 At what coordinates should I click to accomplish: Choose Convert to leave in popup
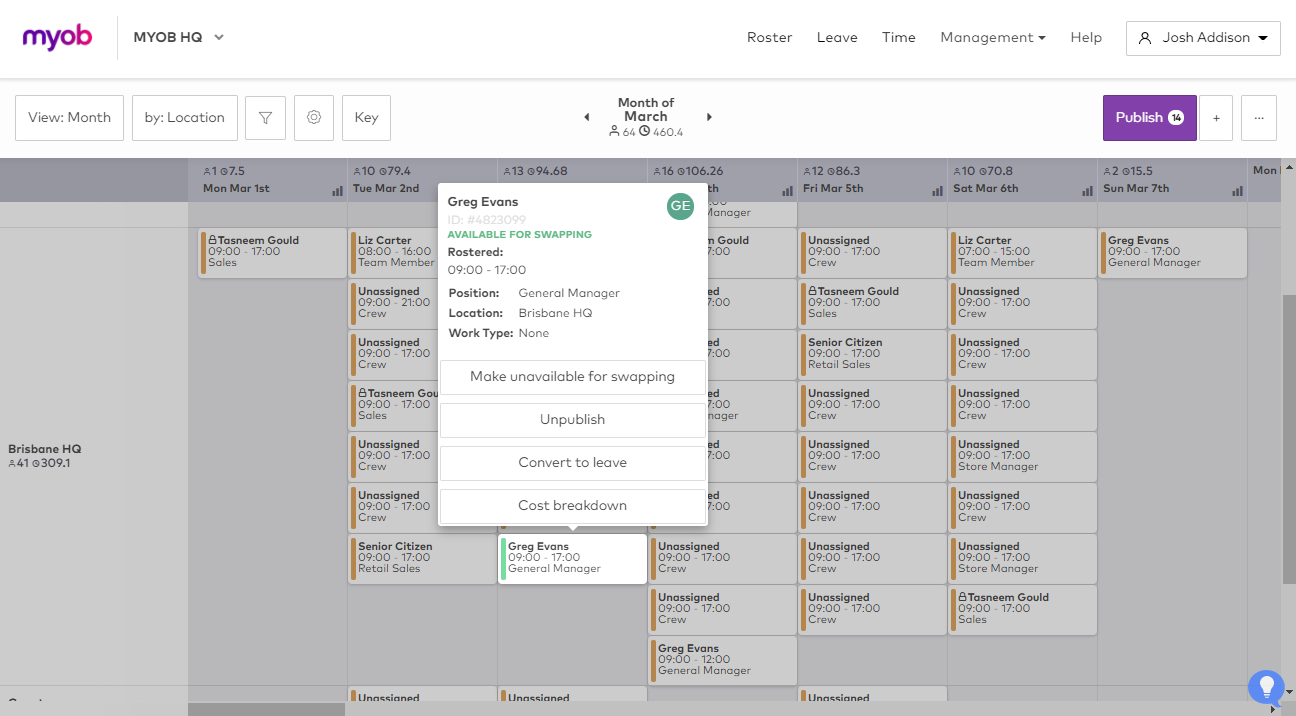pyautogui.click(x=572, y=463)
